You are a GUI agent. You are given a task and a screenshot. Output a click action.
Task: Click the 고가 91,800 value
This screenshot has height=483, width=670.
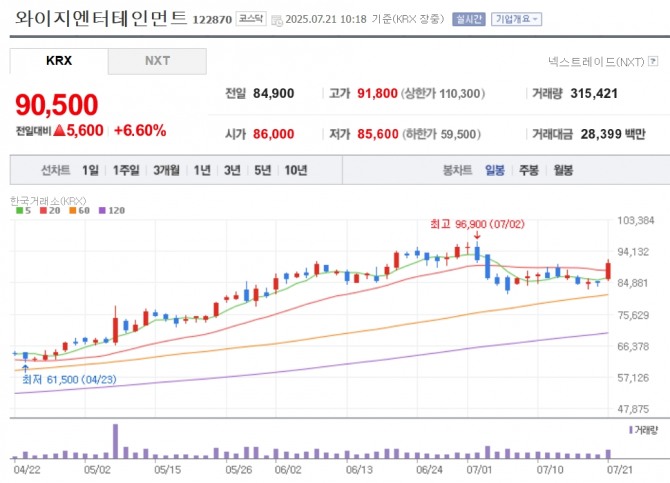pyautogui.click(x=377, y=93)
